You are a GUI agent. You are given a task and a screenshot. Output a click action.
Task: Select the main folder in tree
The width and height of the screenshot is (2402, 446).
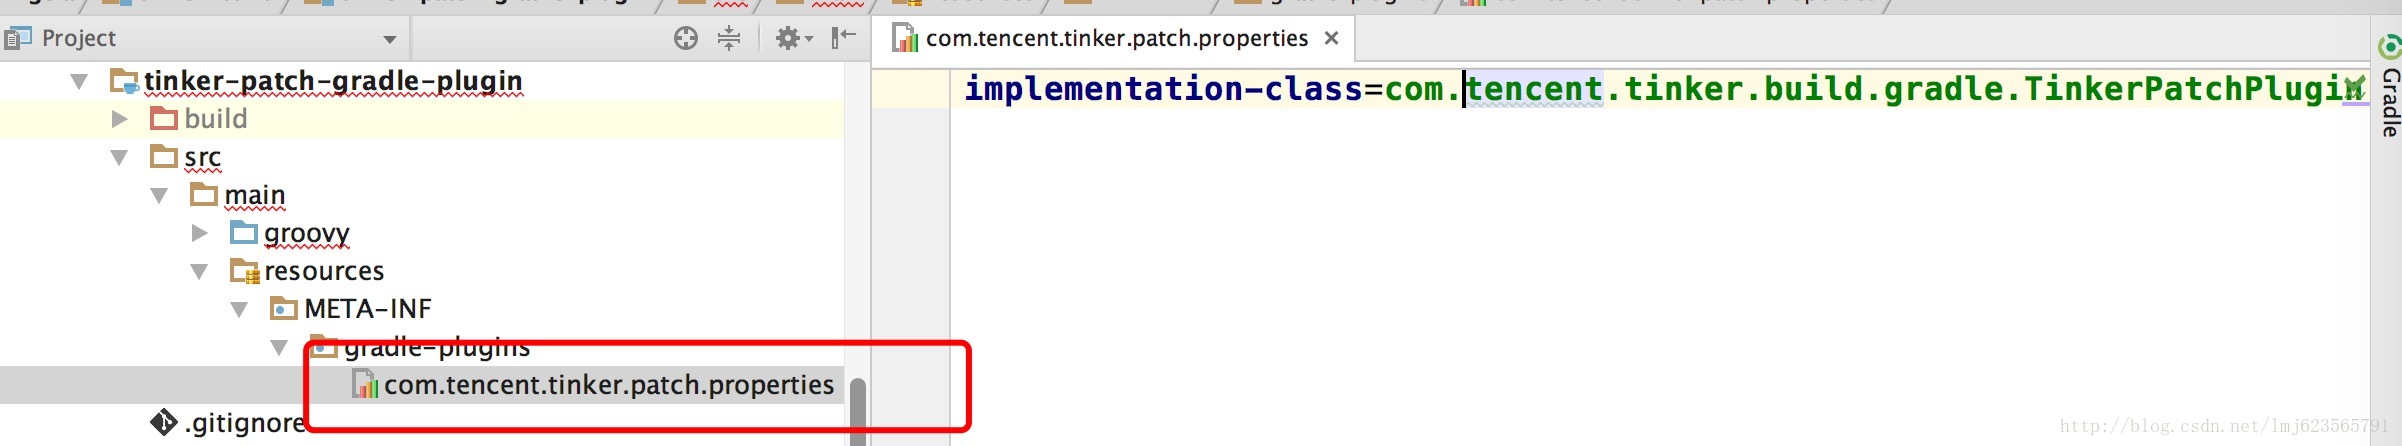point(255,195)
